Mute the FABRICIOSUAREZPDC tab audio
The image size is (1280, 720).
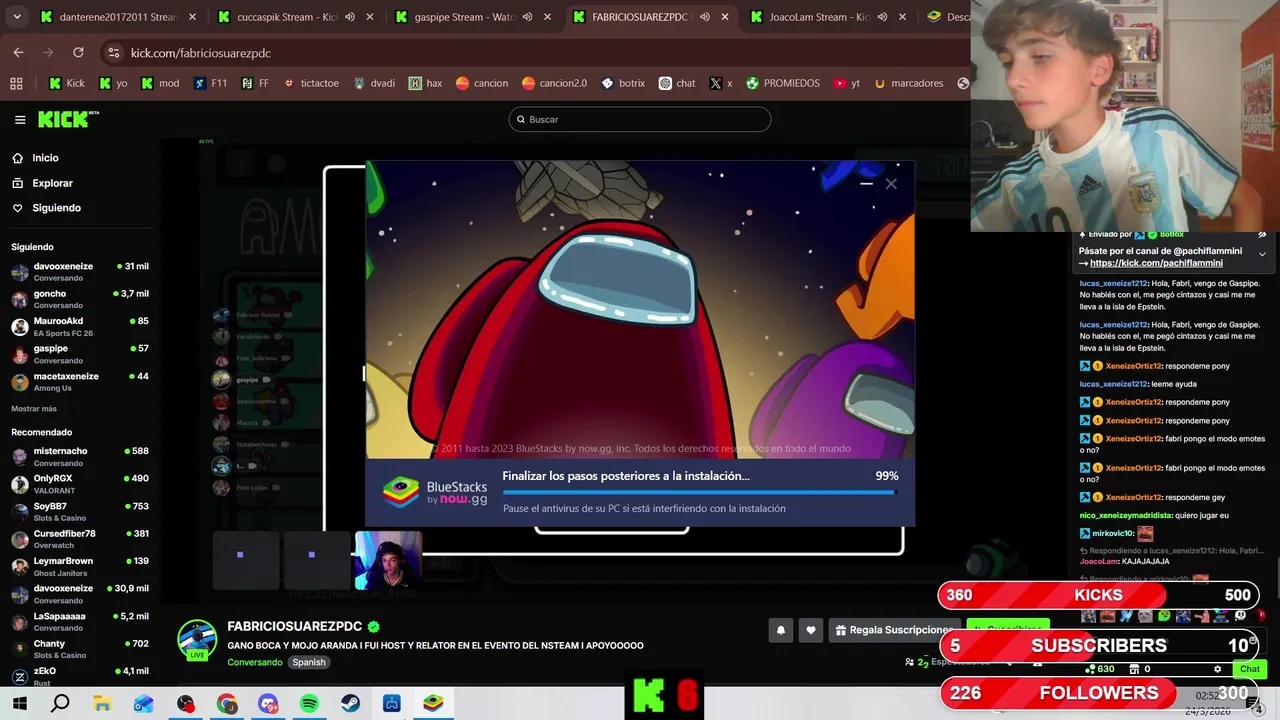point(705,17)
